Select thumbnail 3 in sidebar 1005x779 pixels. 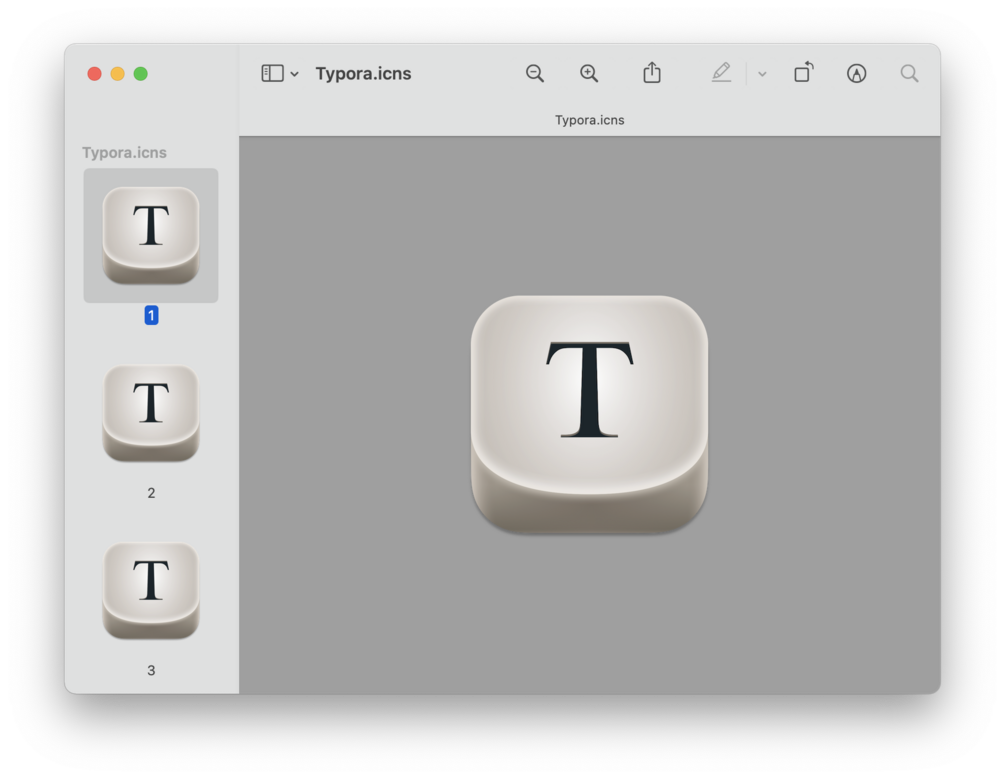pos(151,591)
